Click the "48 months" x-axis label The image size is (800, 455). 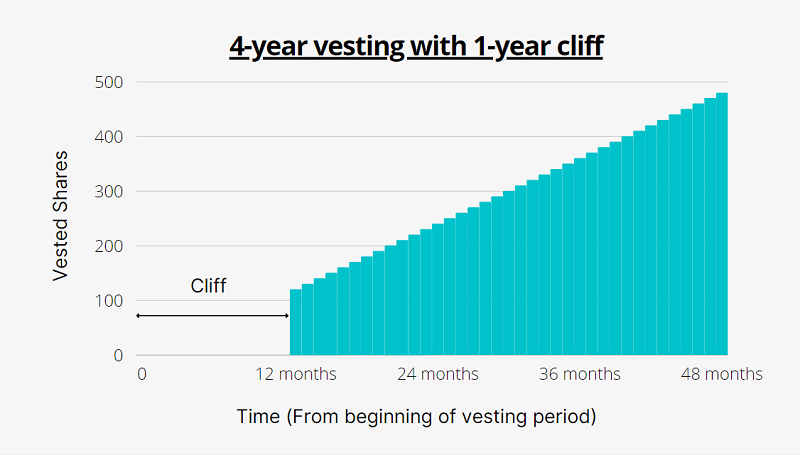click(x=721, y=374)
